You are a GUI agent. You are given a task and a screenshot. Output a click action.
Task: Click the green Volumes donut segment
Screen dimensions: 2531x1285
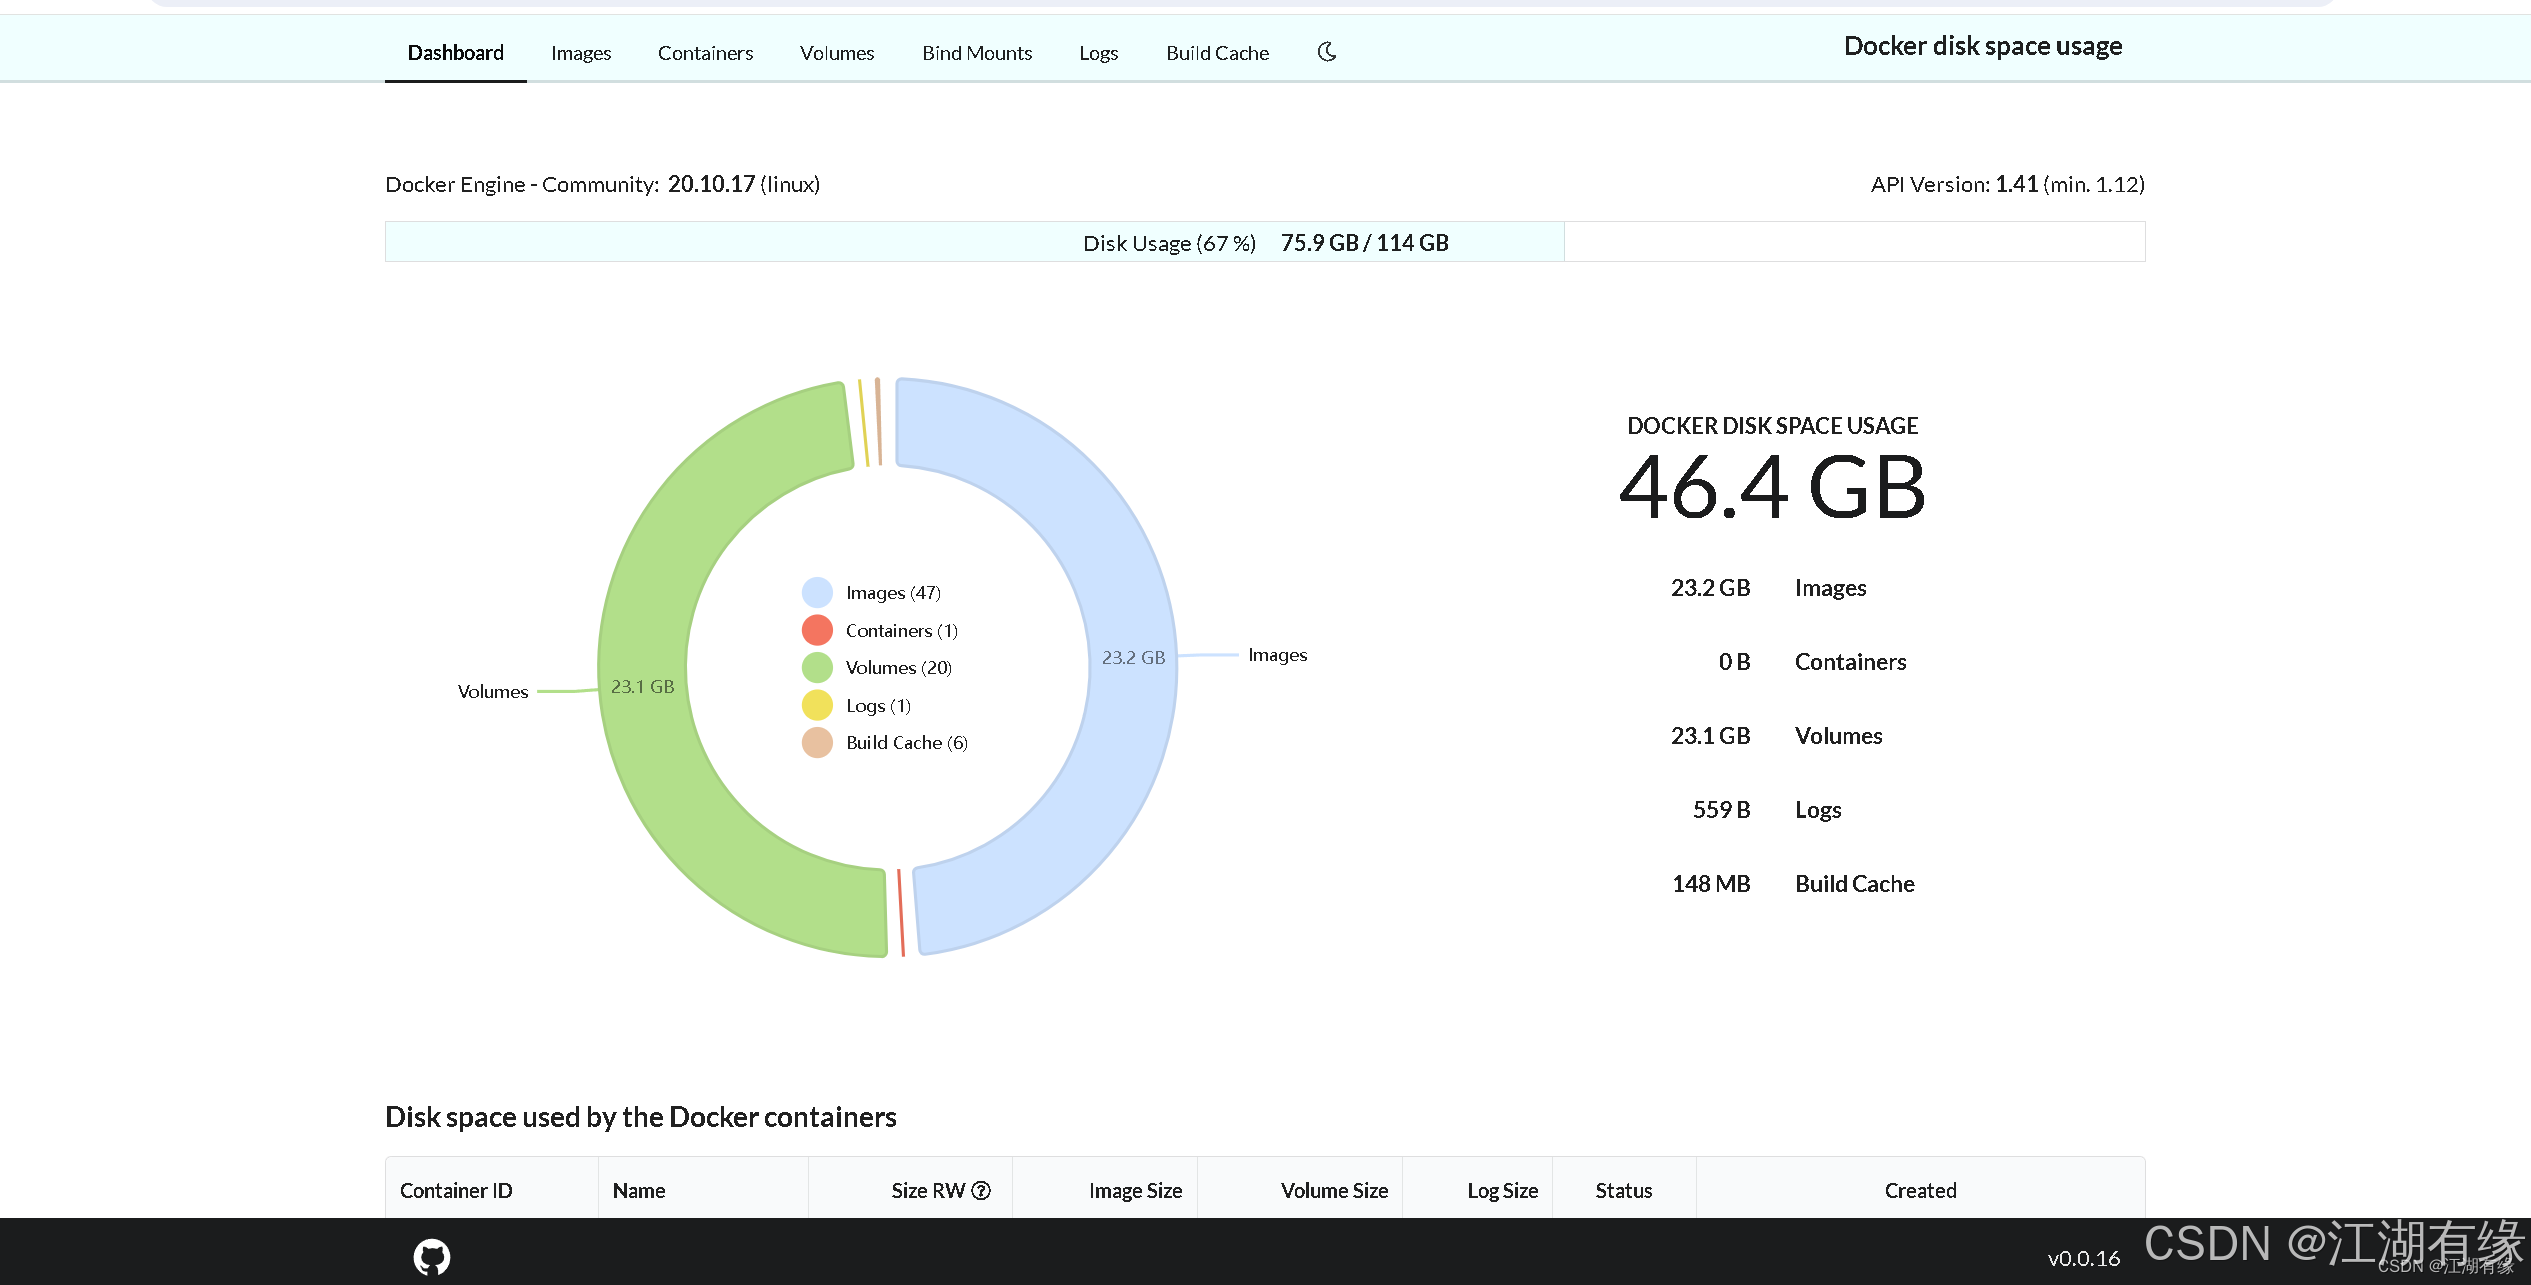pyautogui.click(x=643, y=687)
